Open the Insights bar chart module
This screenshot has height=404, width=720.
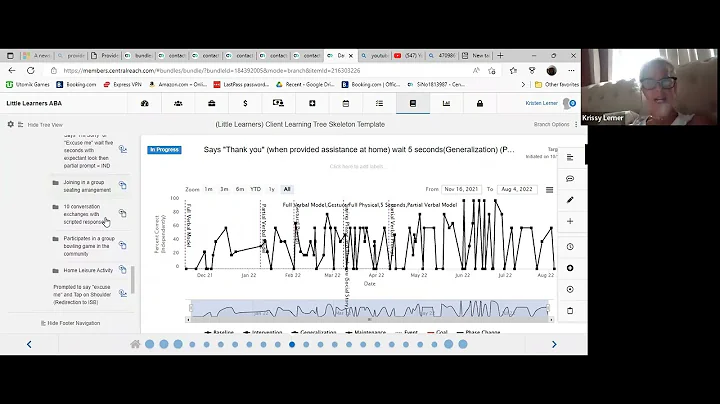[x=446, y=103]
